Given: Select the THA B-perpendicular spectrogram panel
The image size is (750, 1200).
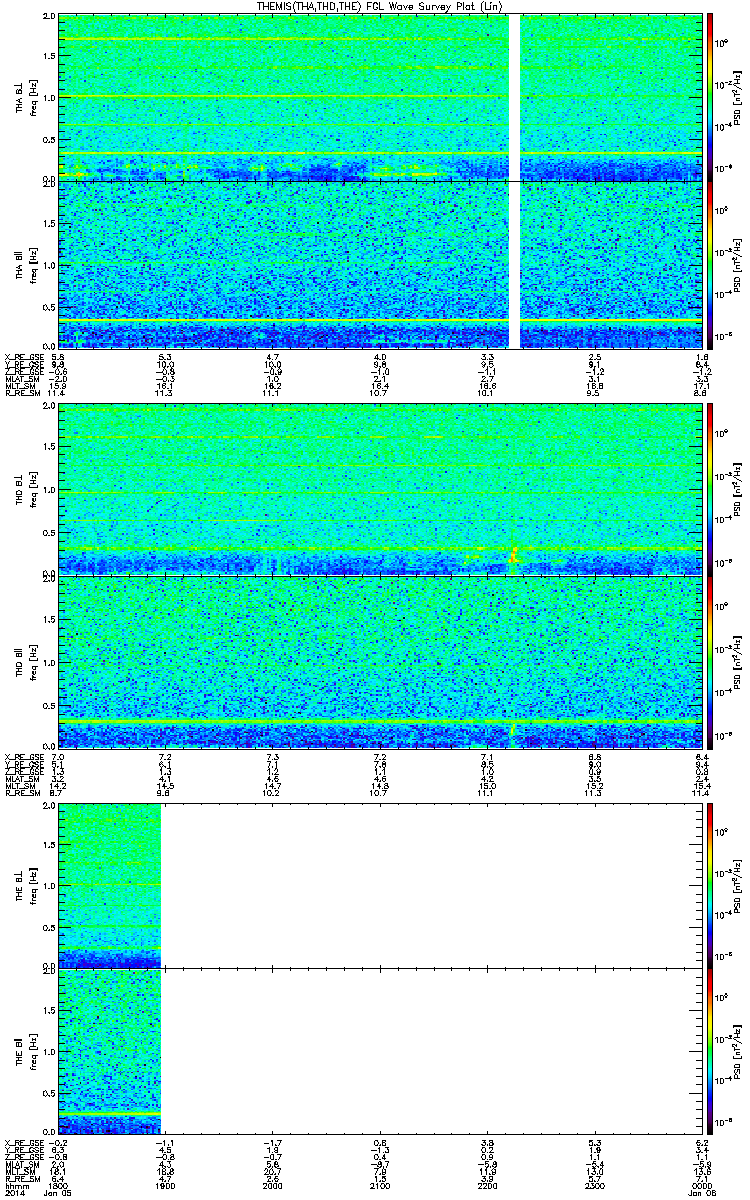Looking at the screenshot, I should pyautogui.click(x=378, y=97).
